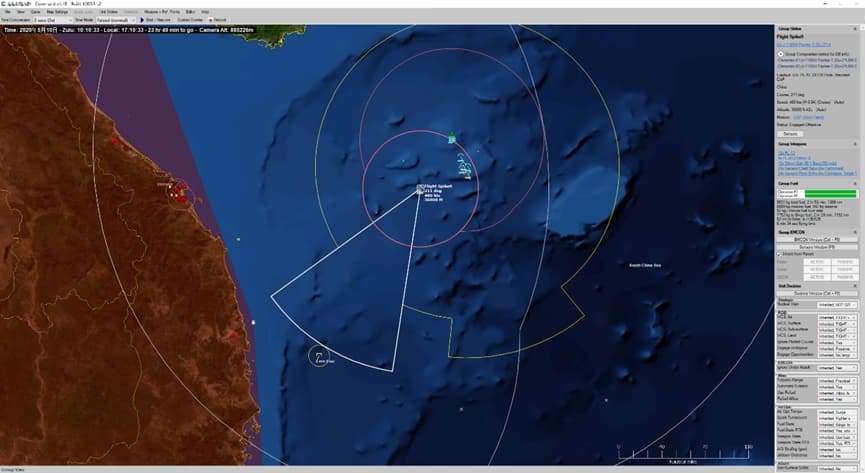Collapse the Group Status panel section
Image resolution: width=865 pixels, height=473 pixels.
855,29
